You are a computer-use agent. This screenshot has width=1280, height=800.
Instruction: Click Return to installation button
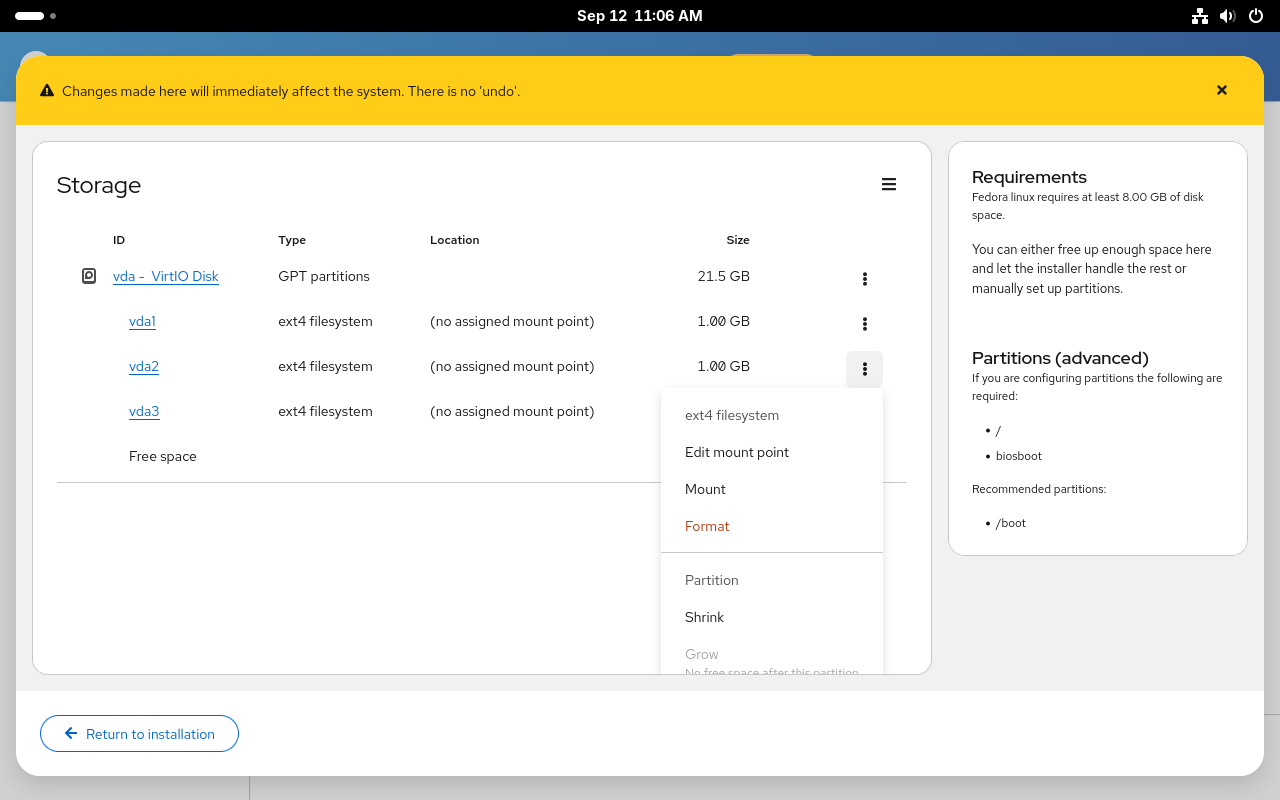click(139, 733)
